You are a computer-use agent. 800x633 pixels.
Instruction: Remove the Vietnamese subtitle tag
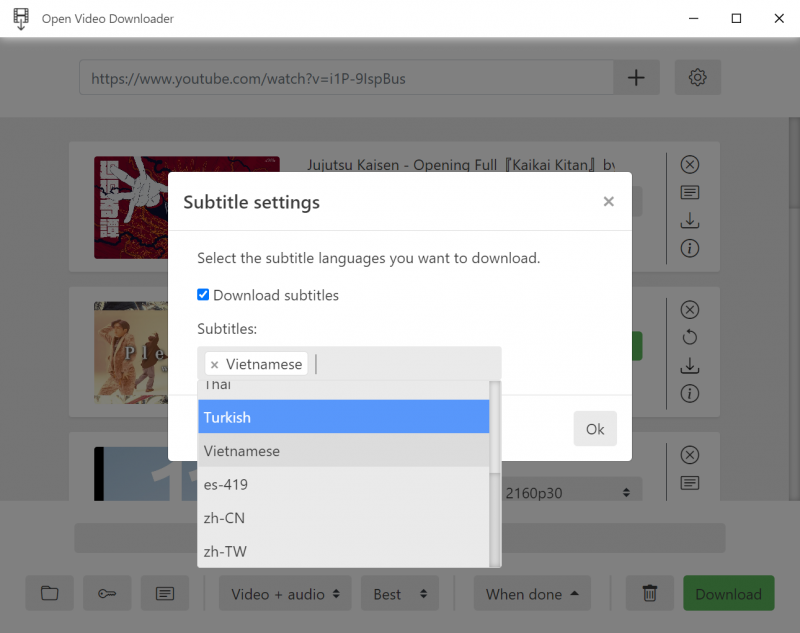(x=215, y=364)
